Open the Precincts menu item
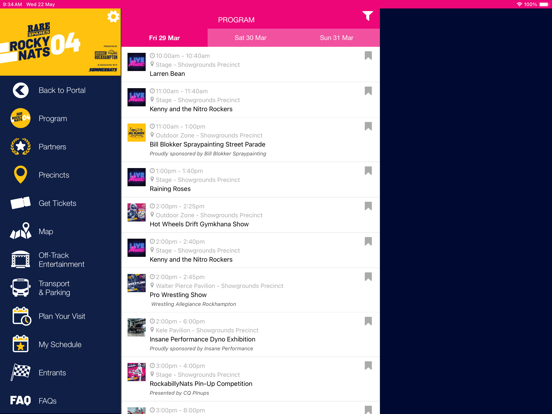 click(54, 175)
